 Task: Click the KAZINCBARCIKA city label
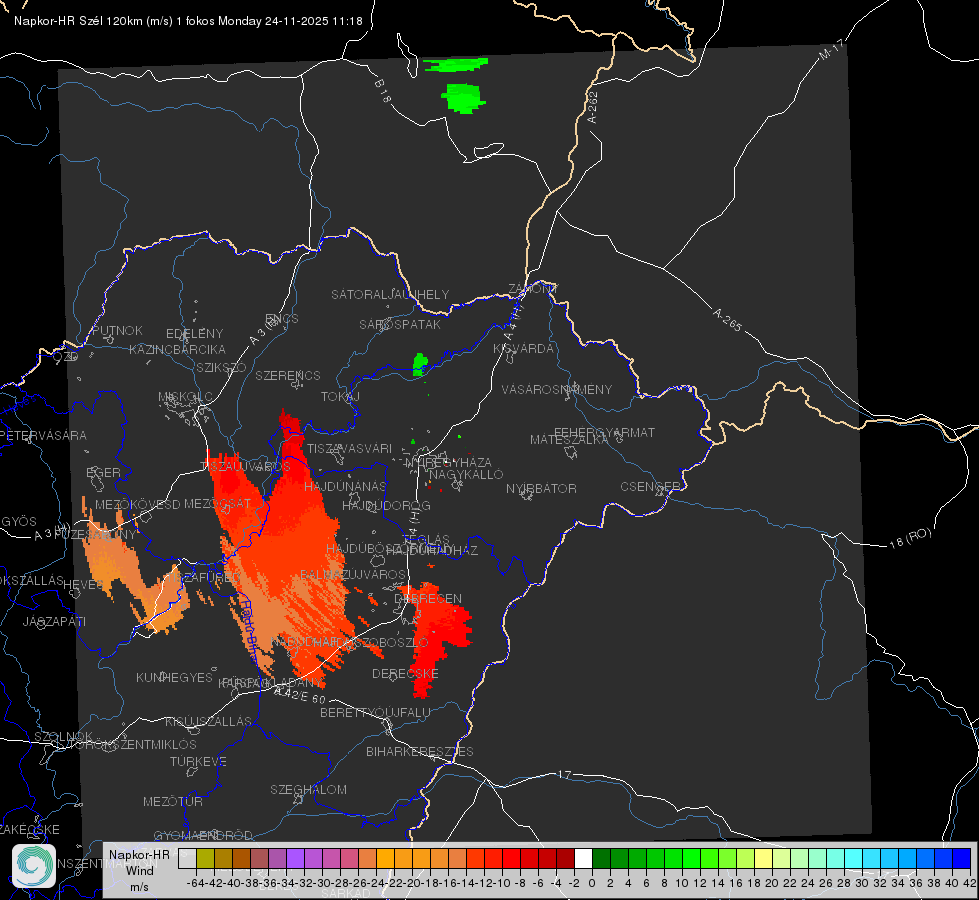point(177,349)
